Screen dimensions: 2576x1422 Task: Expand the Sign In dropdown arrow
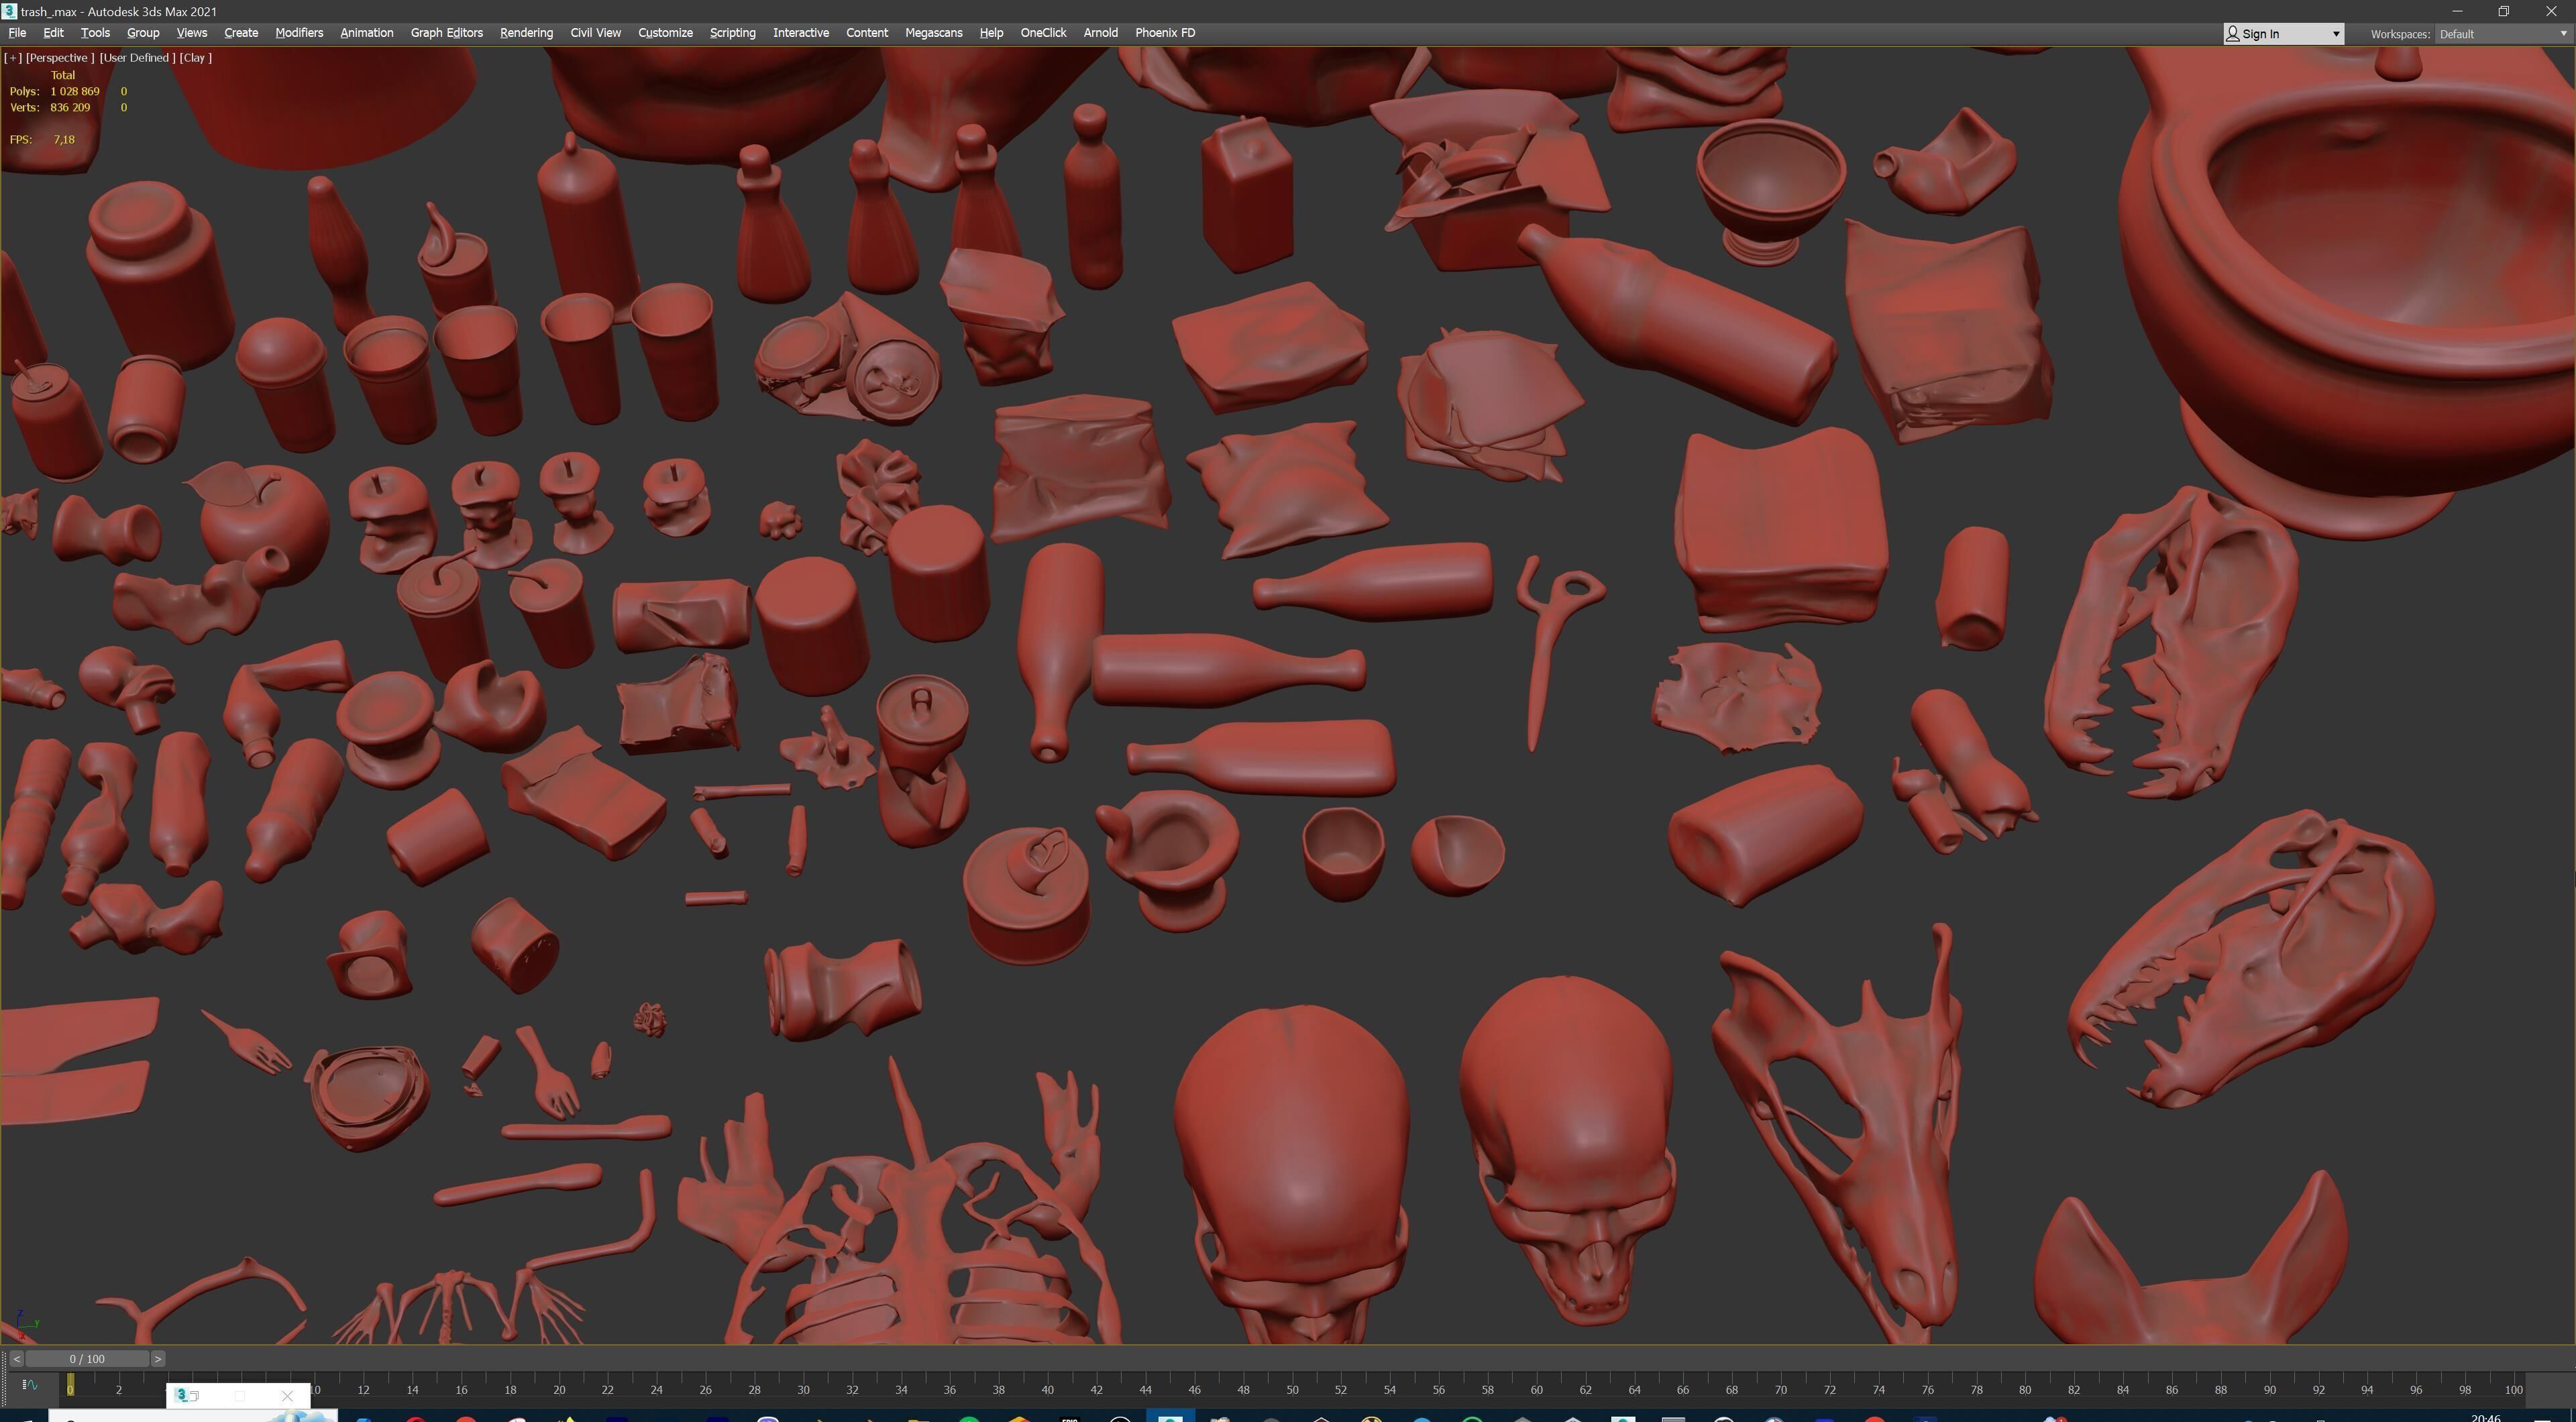coord(2336,34)
